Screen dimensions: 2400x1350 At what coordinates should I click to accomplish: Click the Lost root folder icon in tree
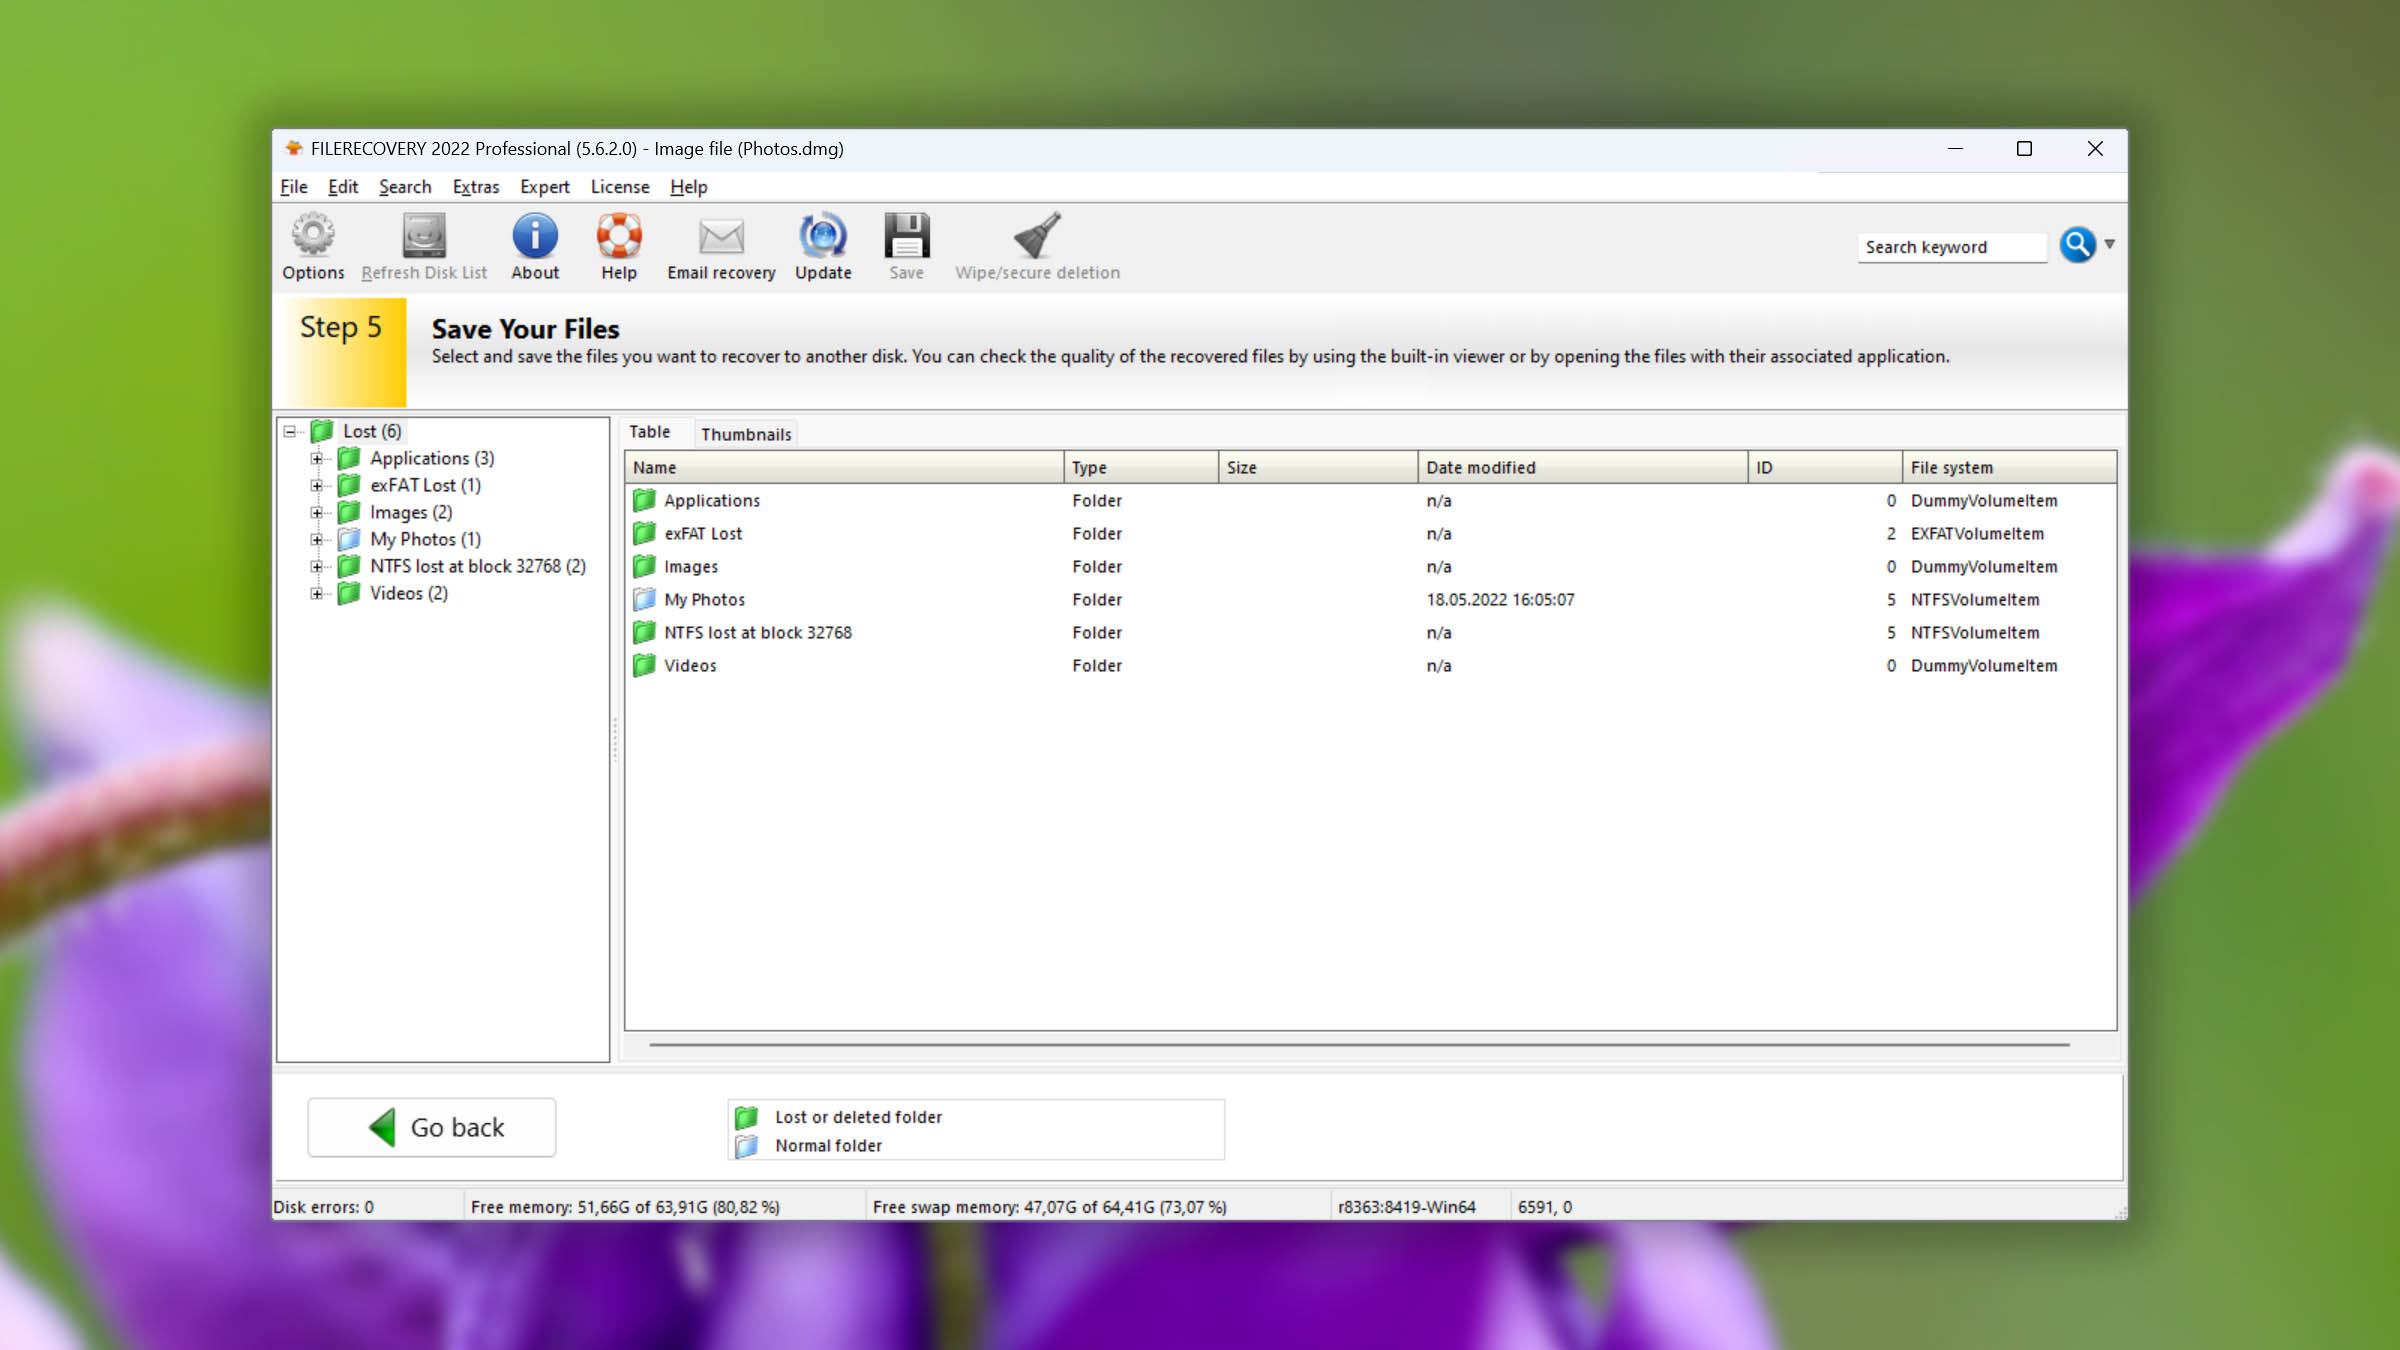pyautogui.click(x=322, y=431)
